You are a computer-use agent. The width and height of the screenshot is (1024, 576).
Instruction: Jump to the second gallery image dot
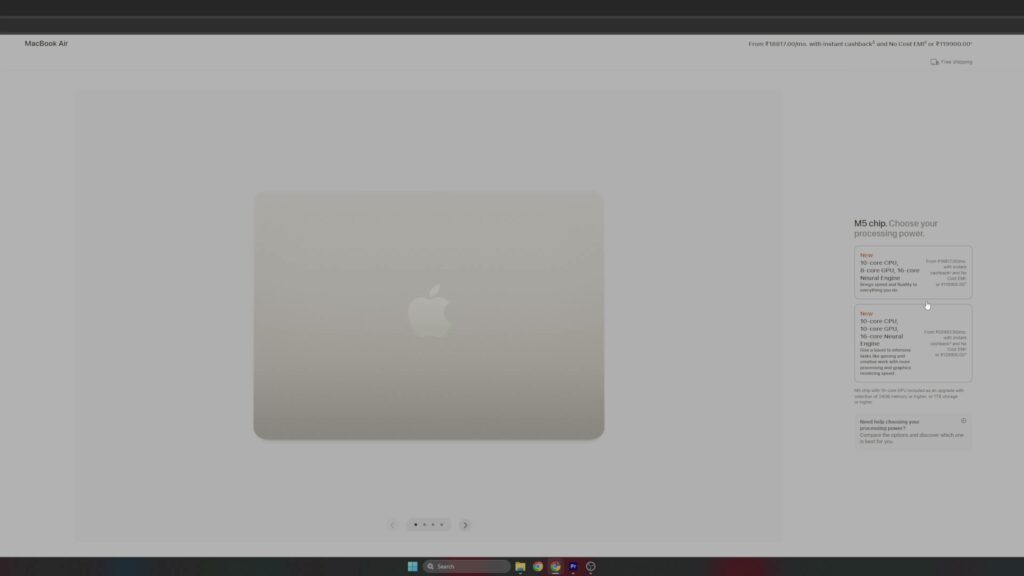(x=424, y=525)
